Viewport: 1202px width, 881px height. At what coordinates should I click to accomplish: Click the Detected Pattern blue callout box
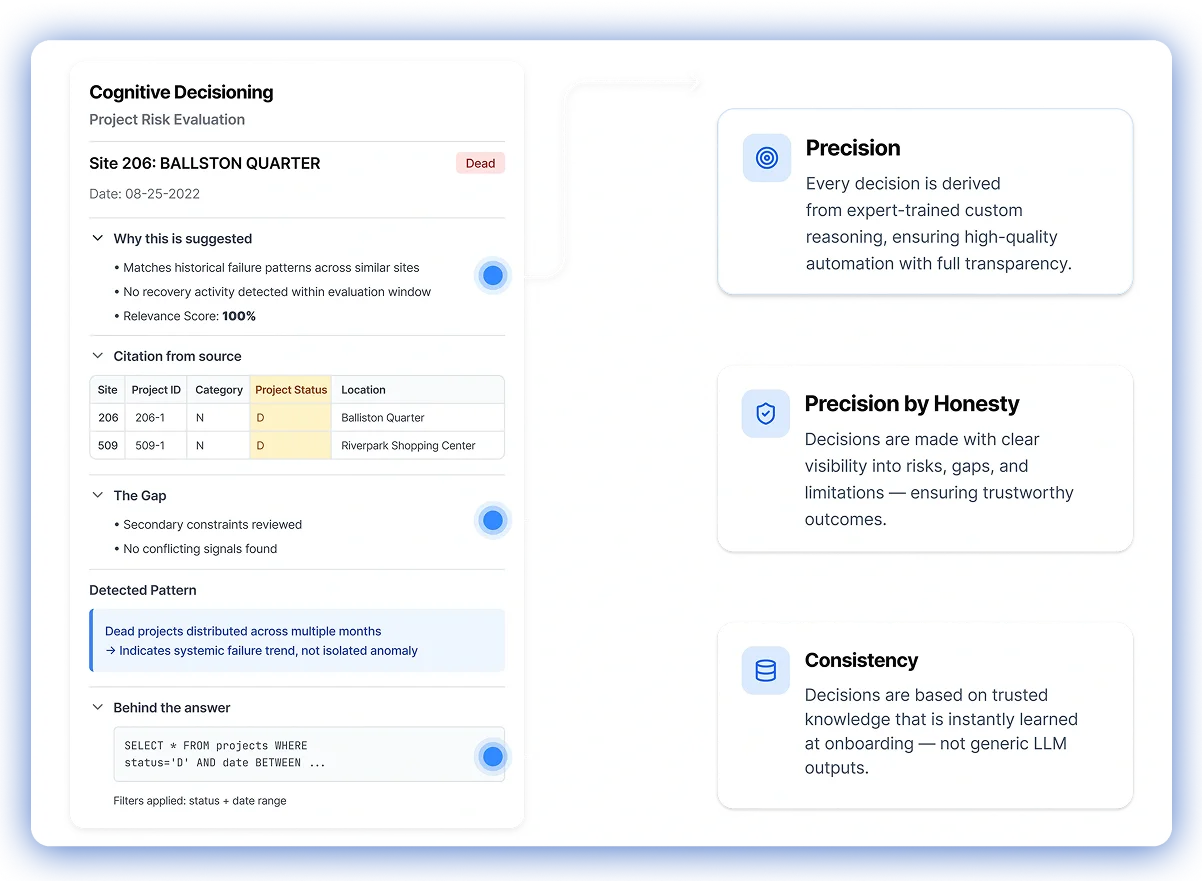pyautogui.click(x=297, y=640)
